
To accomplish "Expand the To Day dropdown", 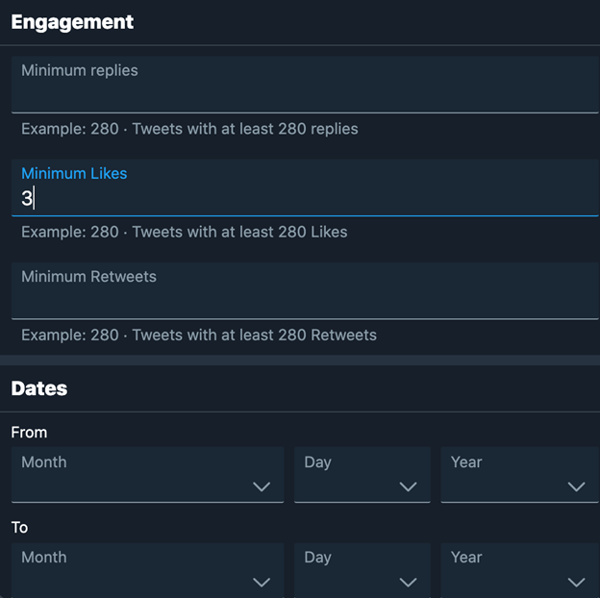I will [x=362, y=570].
